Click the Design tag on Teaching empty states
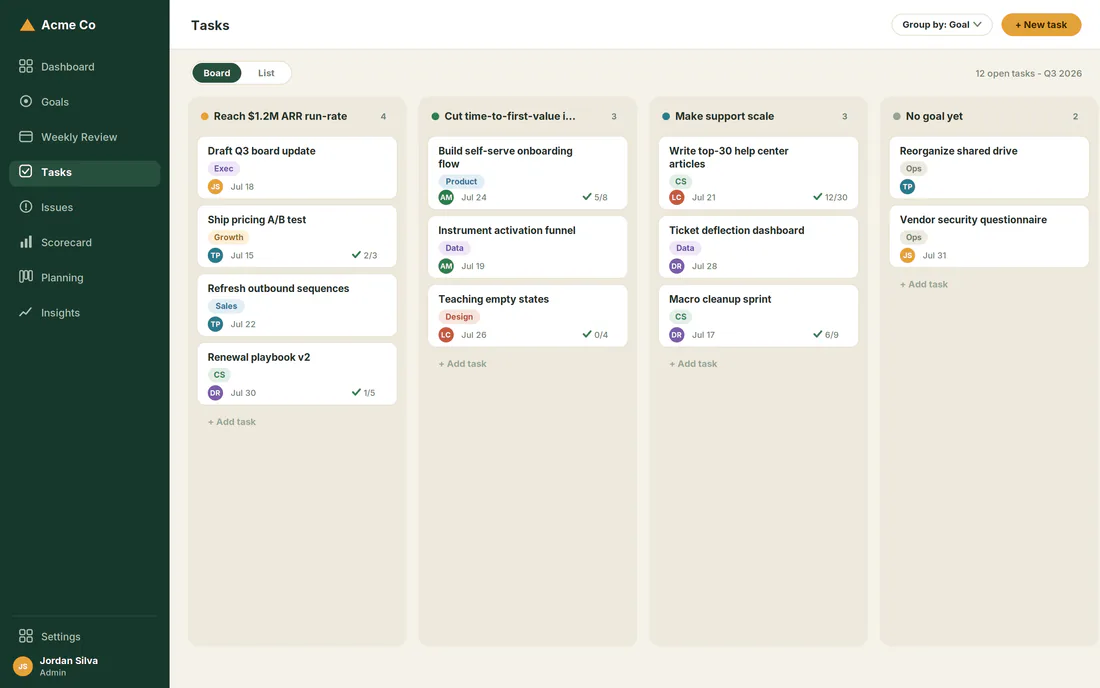This screenshot has height=688, width=1100. pyautogui.click(x=459, y=316)
